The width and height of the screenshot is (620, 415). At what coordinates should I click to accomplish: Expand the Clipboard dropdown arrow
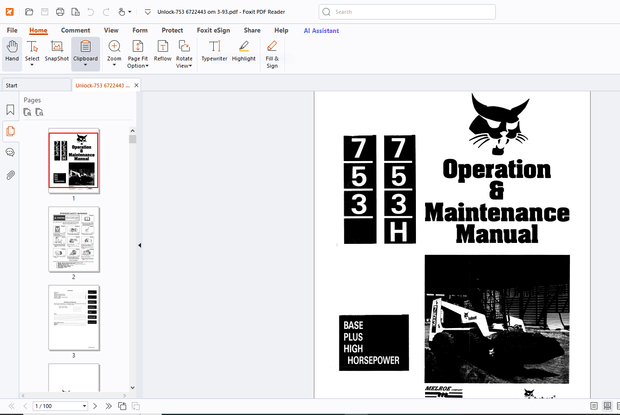point(85,65)
